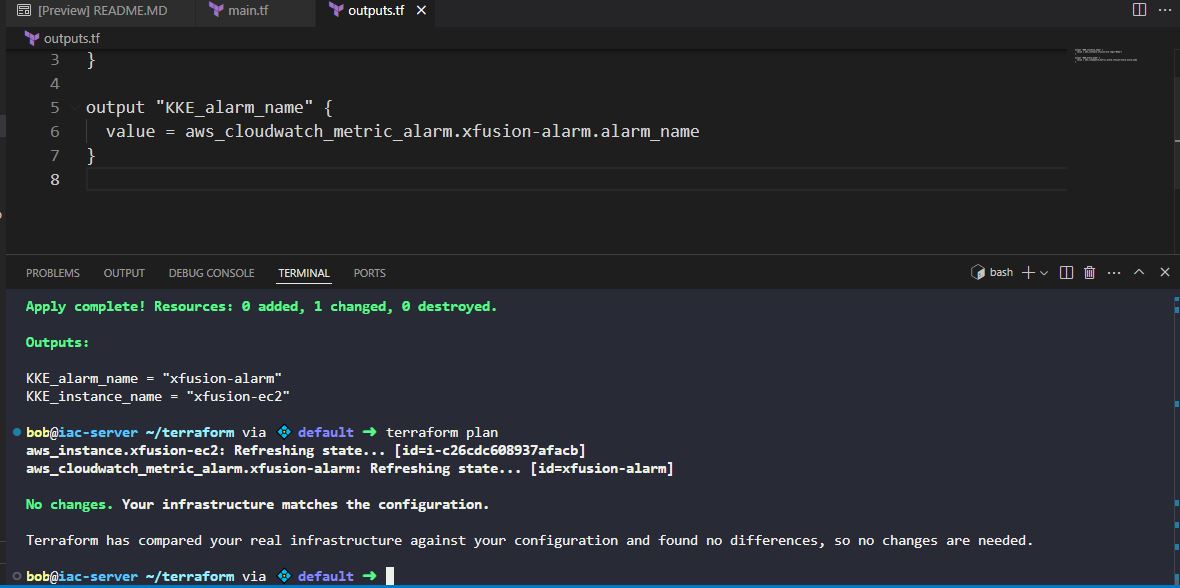Click the KKE_instance_name = "xfusion-ec2" output
1180x588 pixels.
[158, 396]
